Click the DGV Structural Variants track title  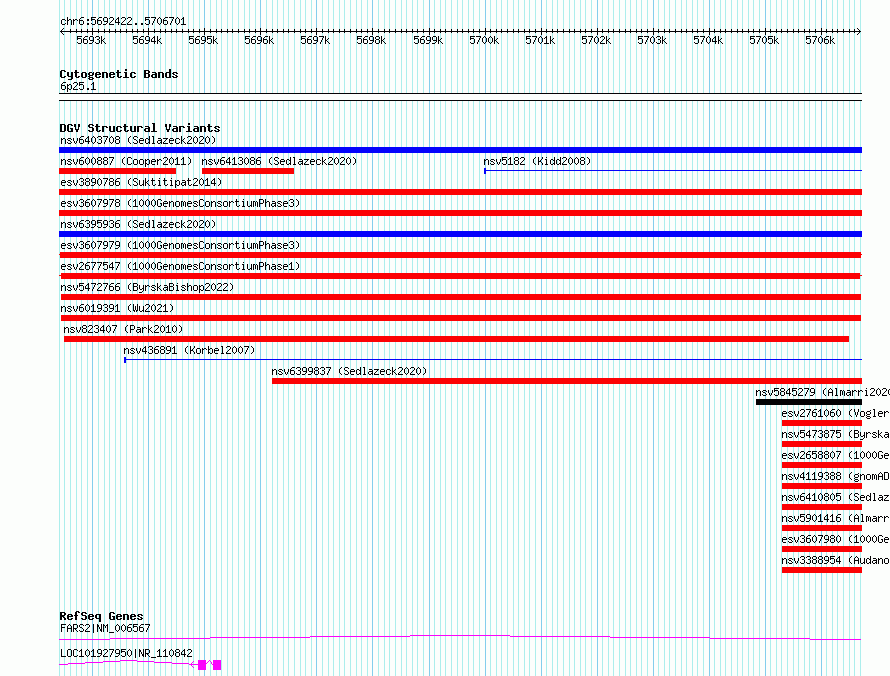[x=140, y=128]
